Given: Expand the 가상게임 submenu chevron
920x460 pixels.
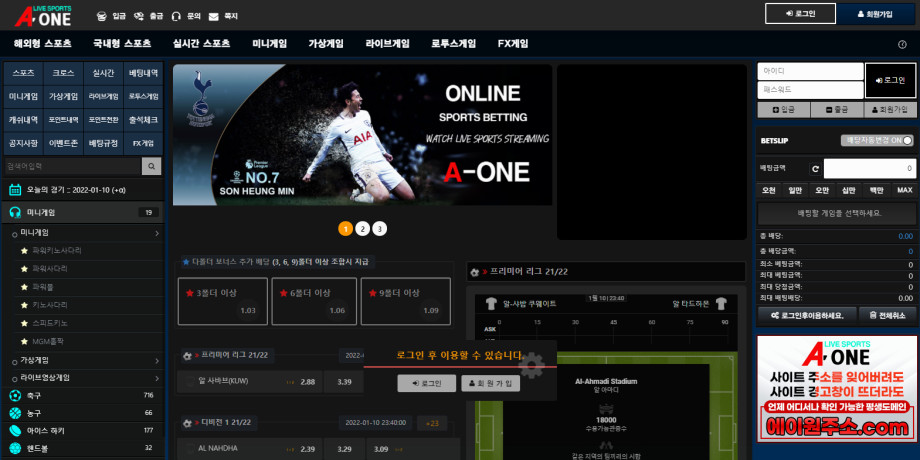Looking at the screenshot, I should pos(157,360).
